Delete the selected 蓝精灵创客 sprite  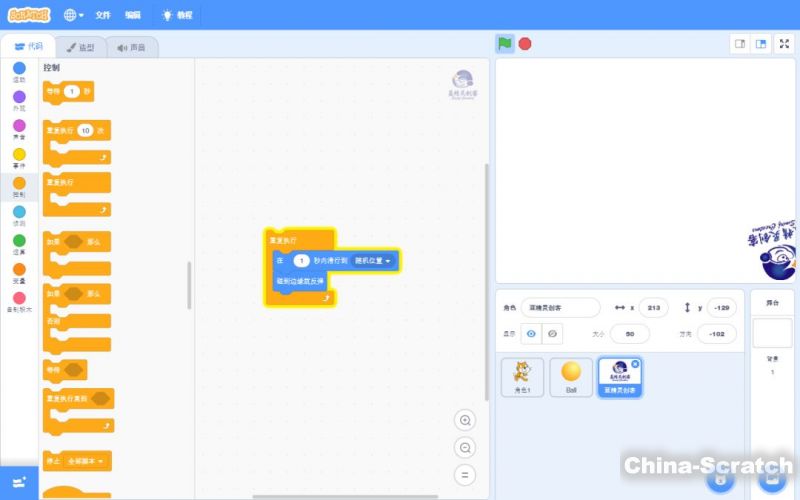(x=635, y=364)
